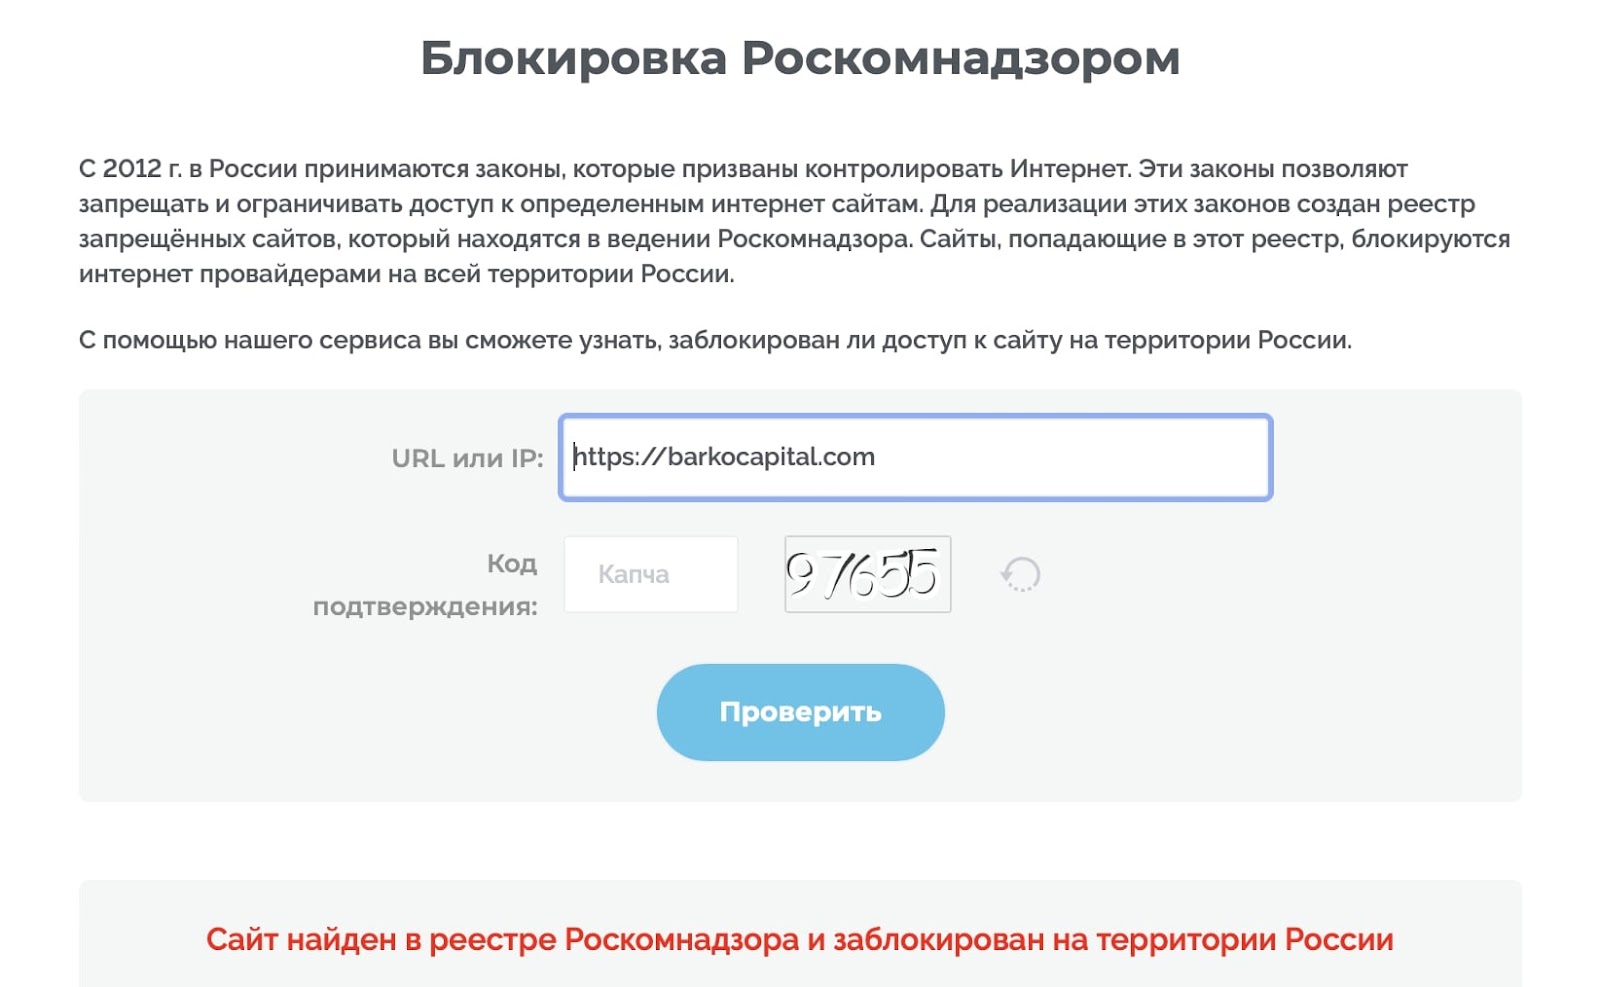
Task: Click the captcha image 97655
Action: pos(867,574)
